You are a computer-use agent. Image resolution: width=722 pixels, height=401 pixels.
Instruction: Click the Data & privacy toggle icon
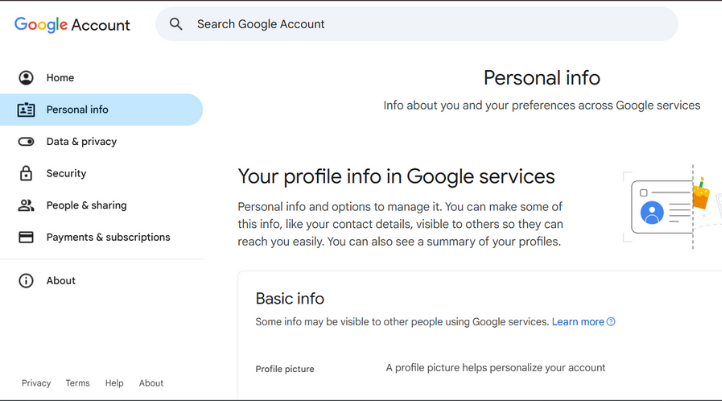click(26, 141)
